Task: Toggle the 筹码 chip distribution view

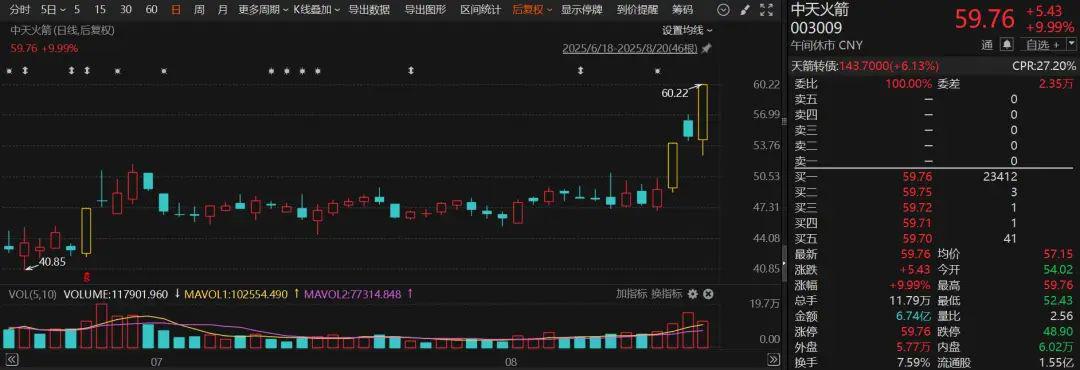Action: (683, 10)
